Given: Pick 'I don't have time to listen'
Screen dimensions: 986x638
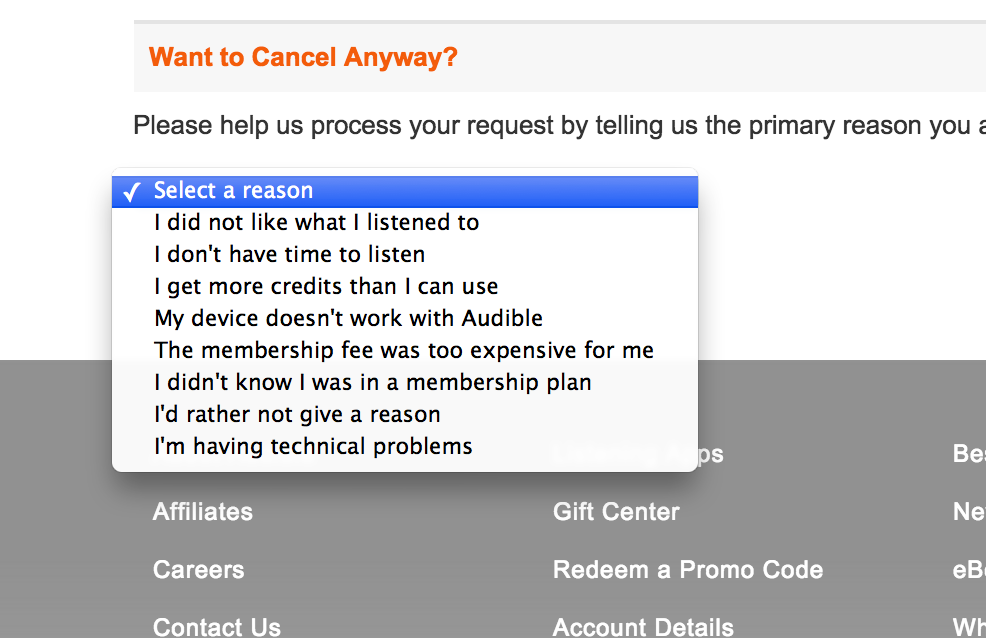Looking at the screenshot, I should (289, 254).
